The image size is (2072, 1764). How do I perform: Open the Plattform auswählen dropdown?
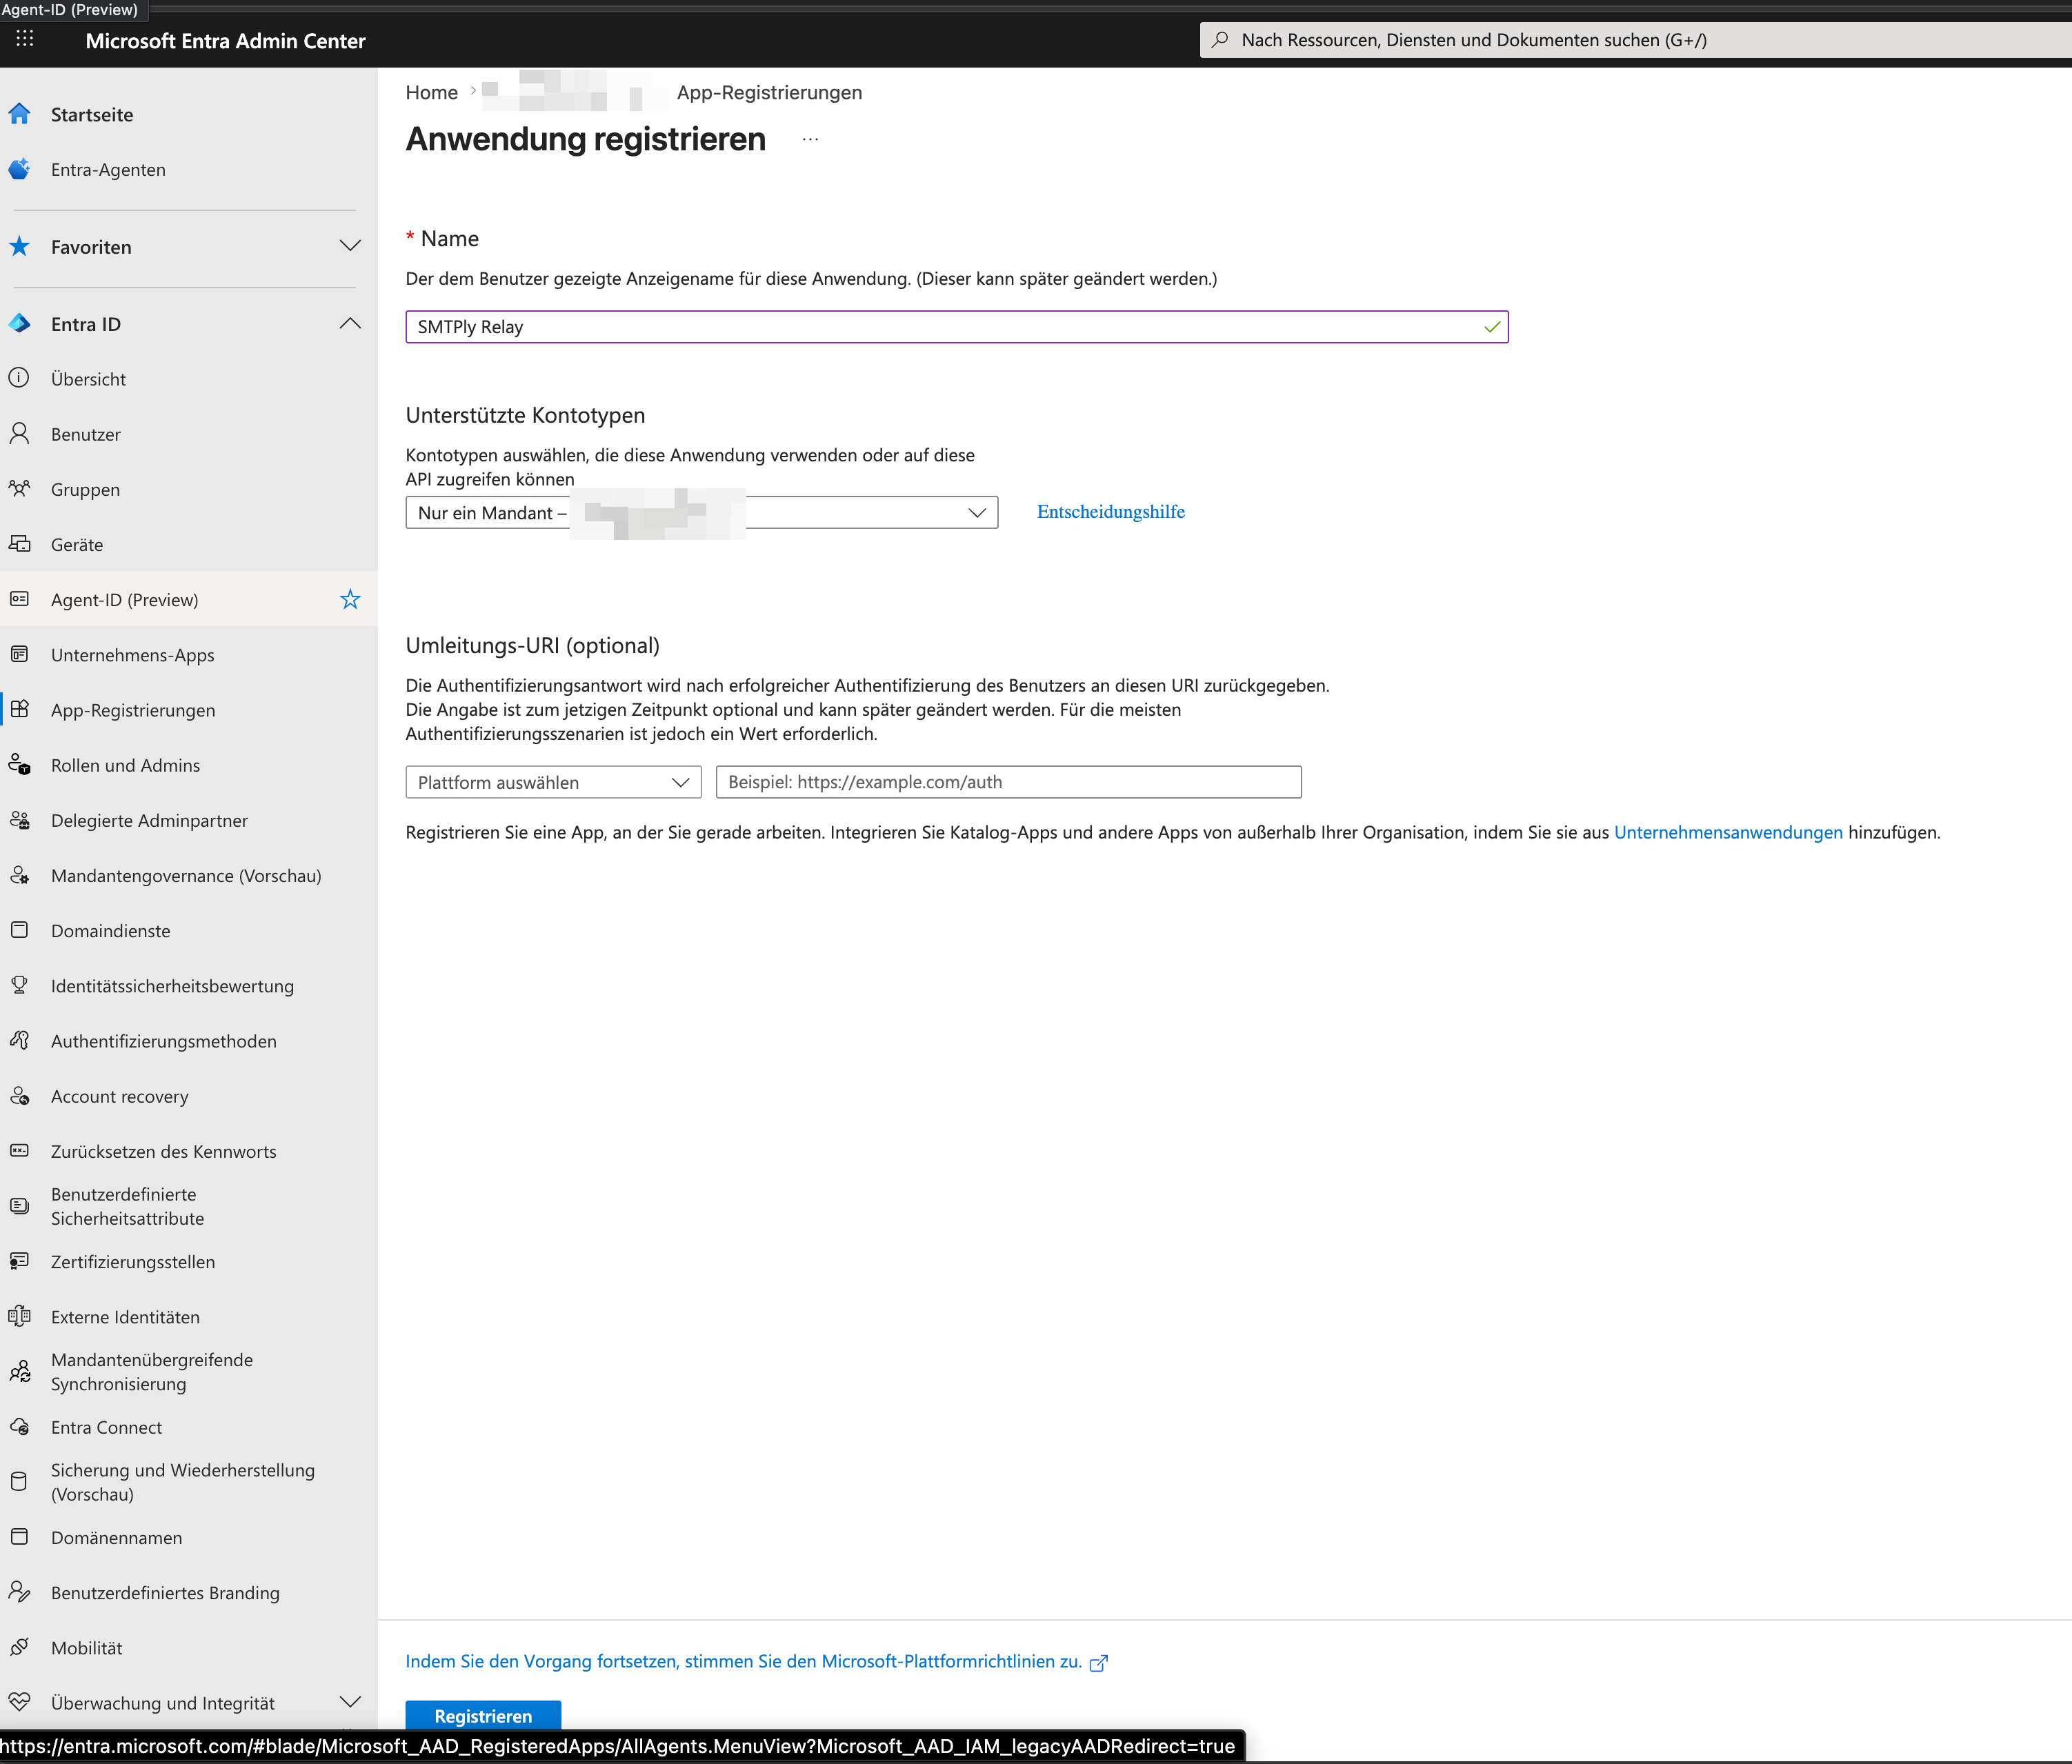click(553, 781)
